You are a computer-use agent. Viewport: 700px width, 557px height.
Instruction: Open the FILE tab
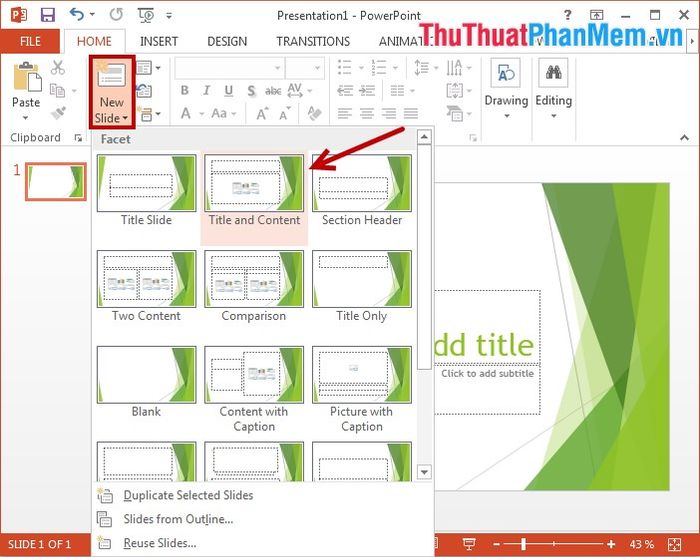tap(30, 42)
